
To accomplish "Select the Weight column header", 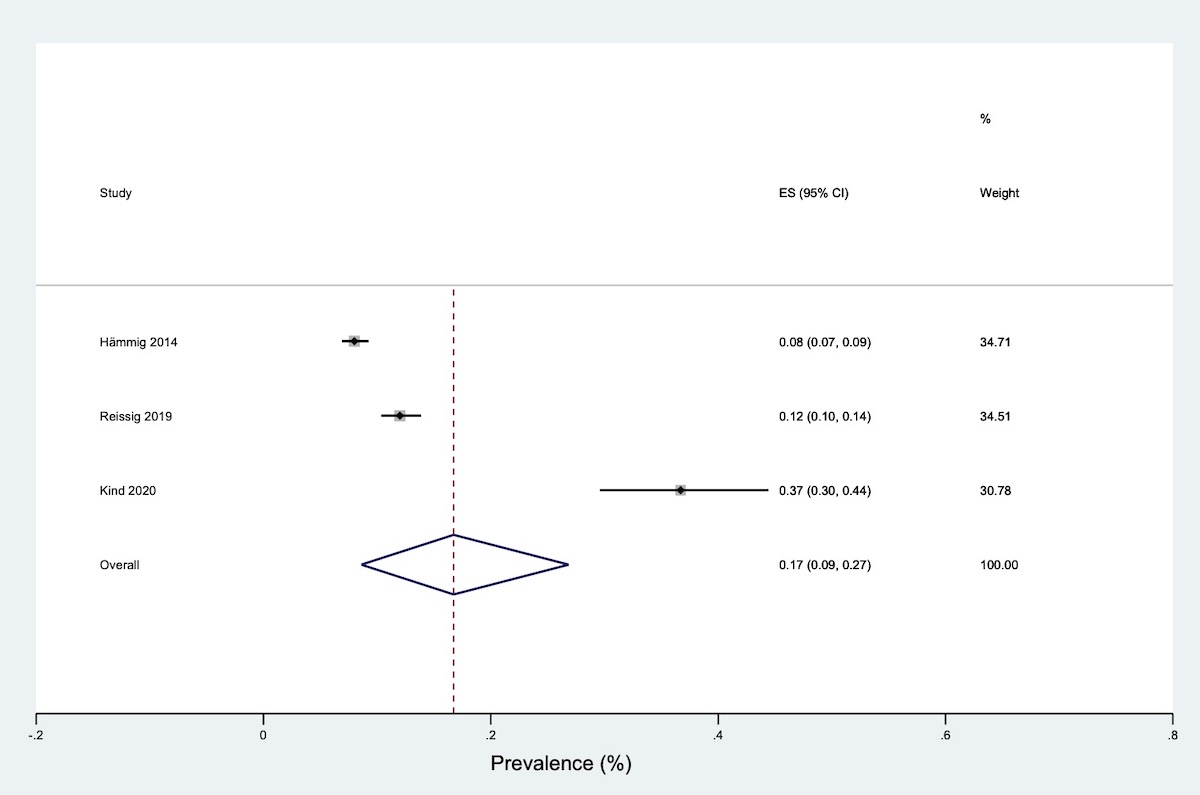I will [x=1000, y=193].
